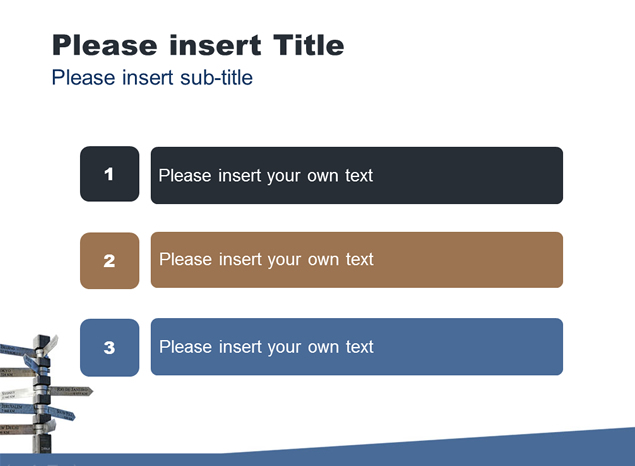Select the Rio de Janeiro signpost arrow
The image size is (635, 466).
71,391
